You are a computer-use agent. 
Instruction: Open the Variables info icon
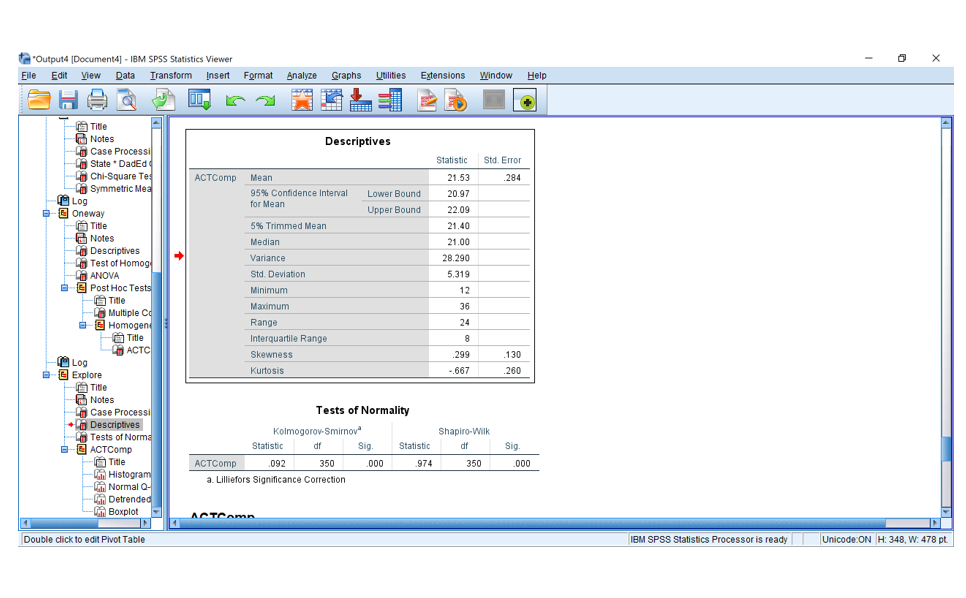[390, 100]
